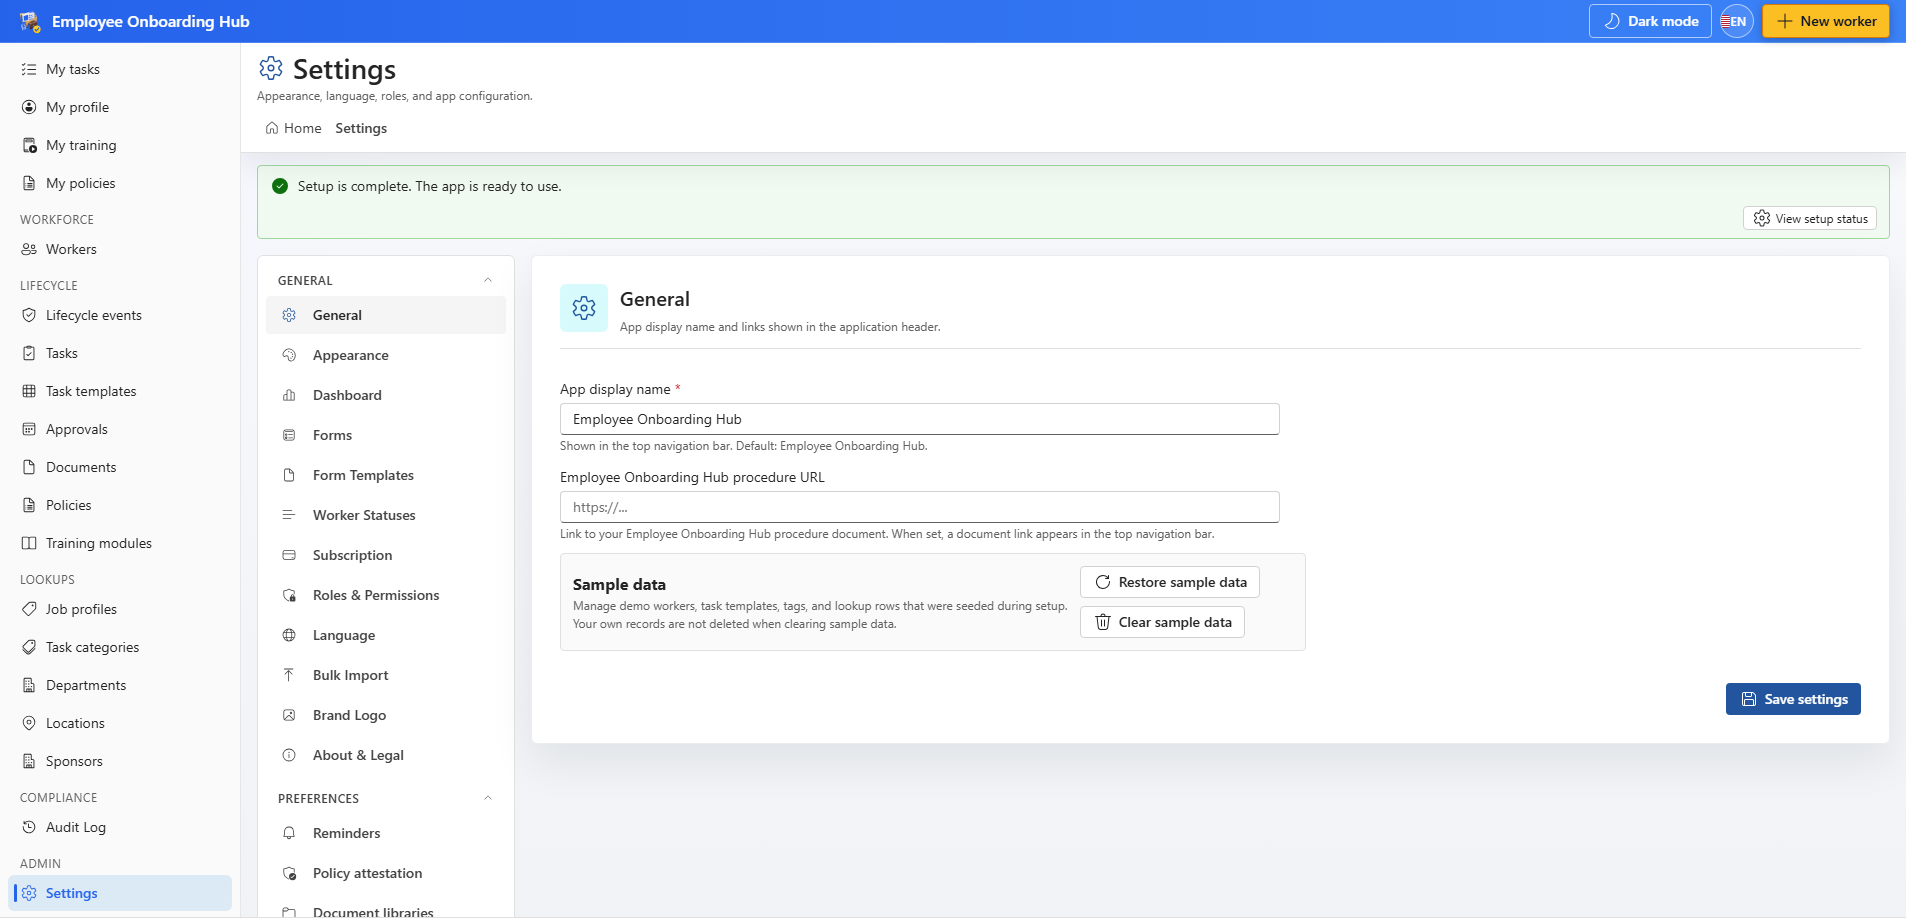Screen dimensions: 1906x918
Task: Open Policy attestation preferences
Action: (x=386, y=873)
